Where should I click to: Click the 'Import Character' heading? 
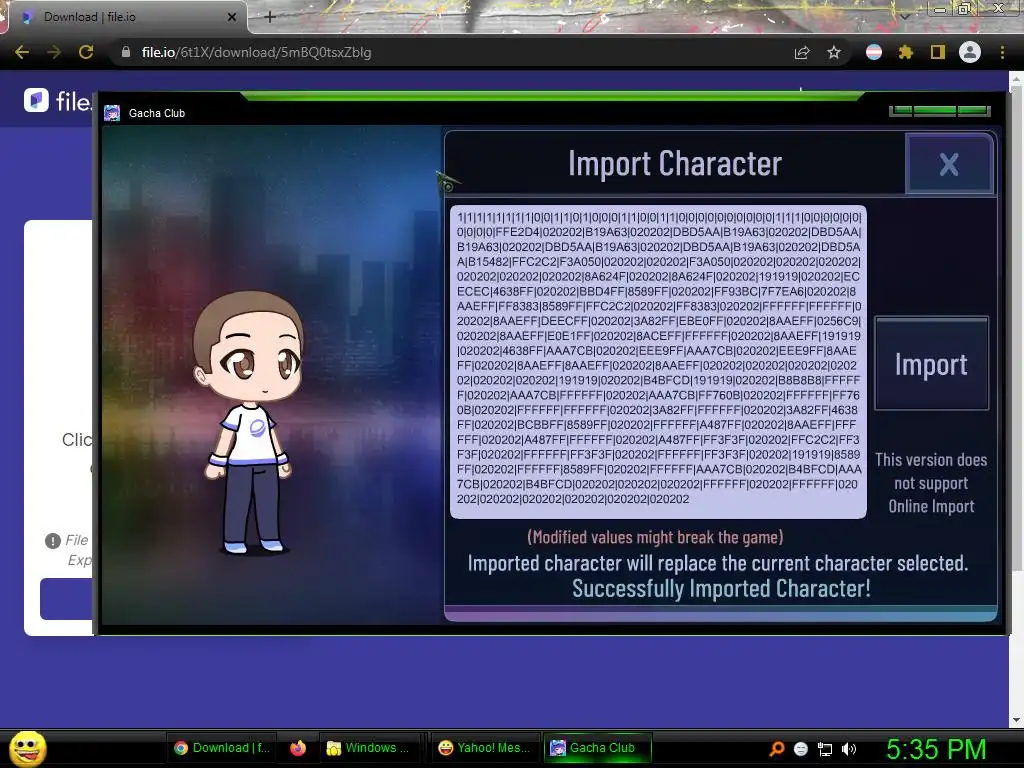[675, 163]
